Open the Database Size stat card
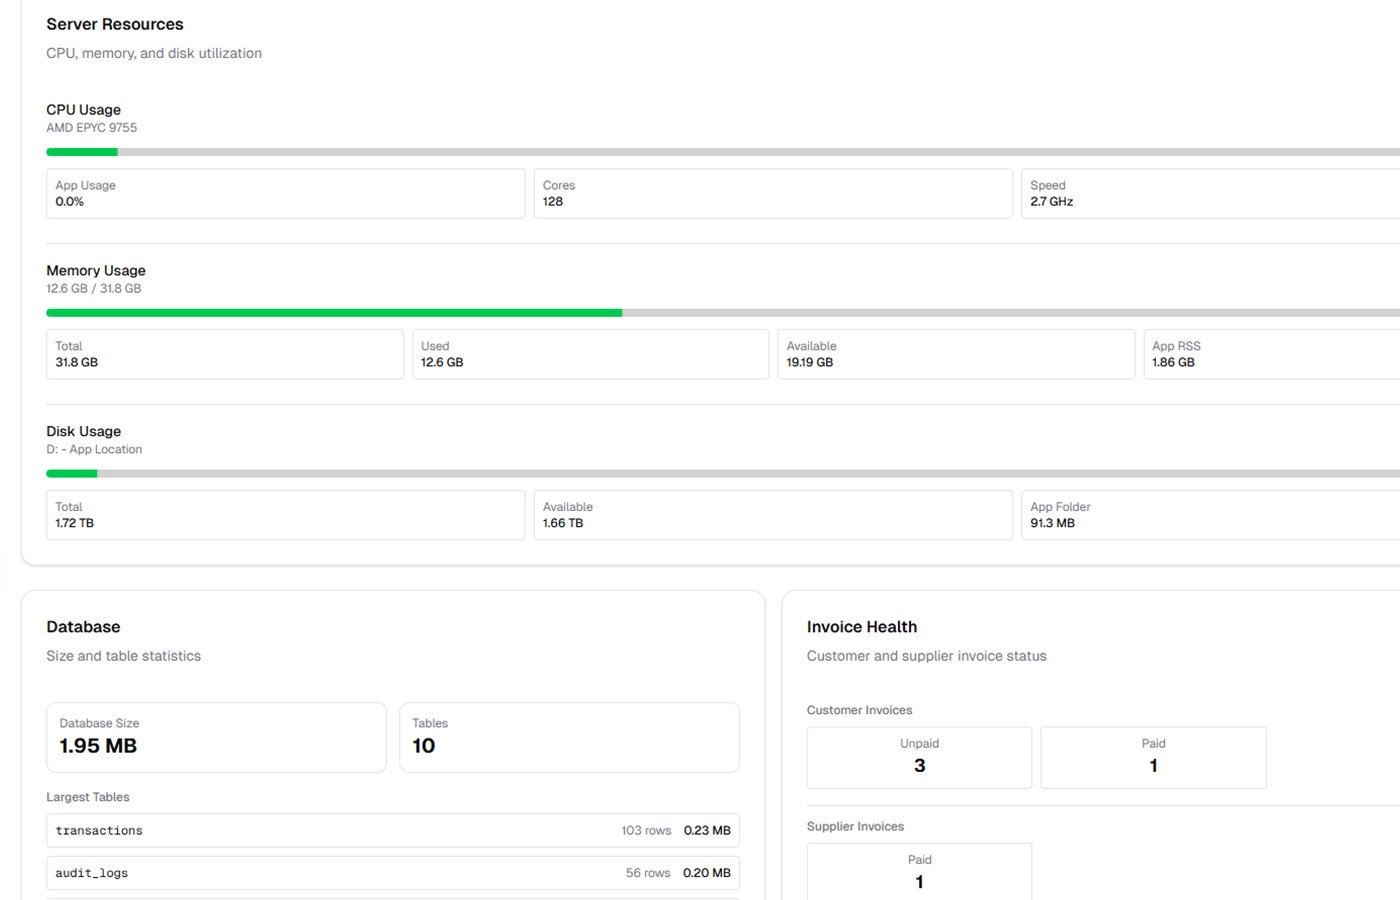The image size is (1400, 900). pos(216,737)
